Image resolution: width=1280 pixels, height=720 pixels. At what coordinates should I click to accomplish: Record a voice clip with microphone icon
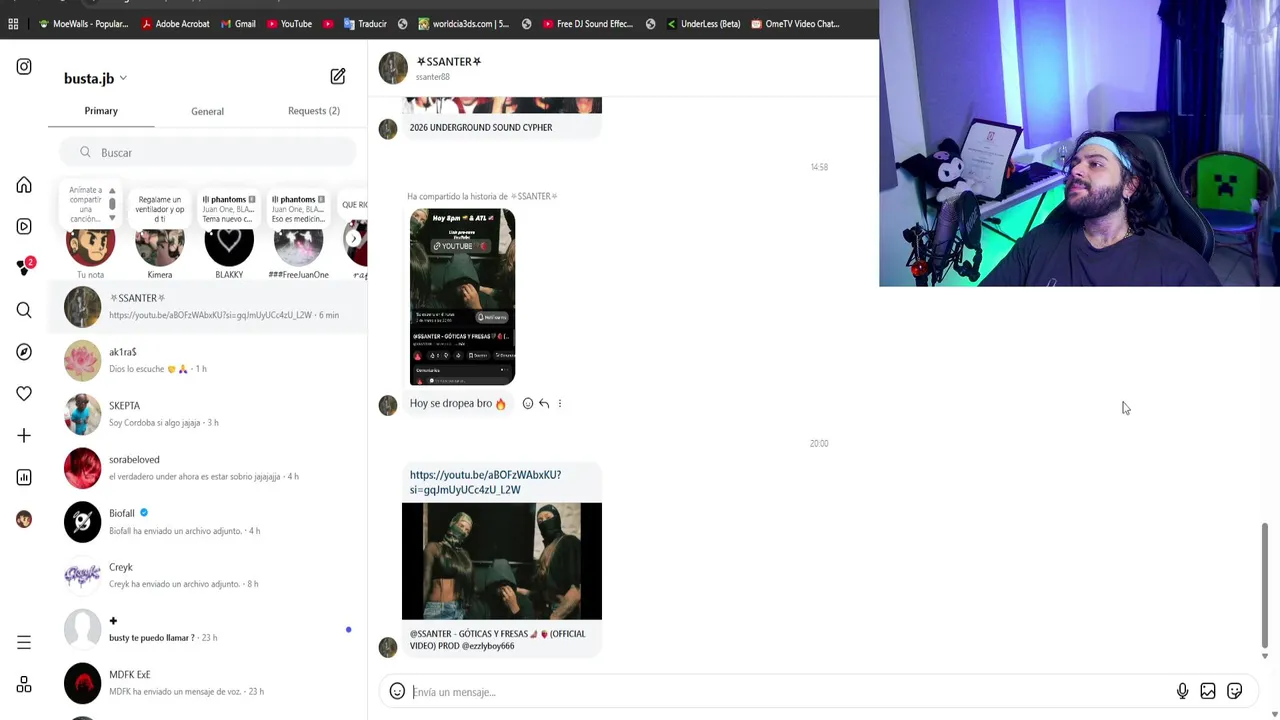tap(1182, 691)
